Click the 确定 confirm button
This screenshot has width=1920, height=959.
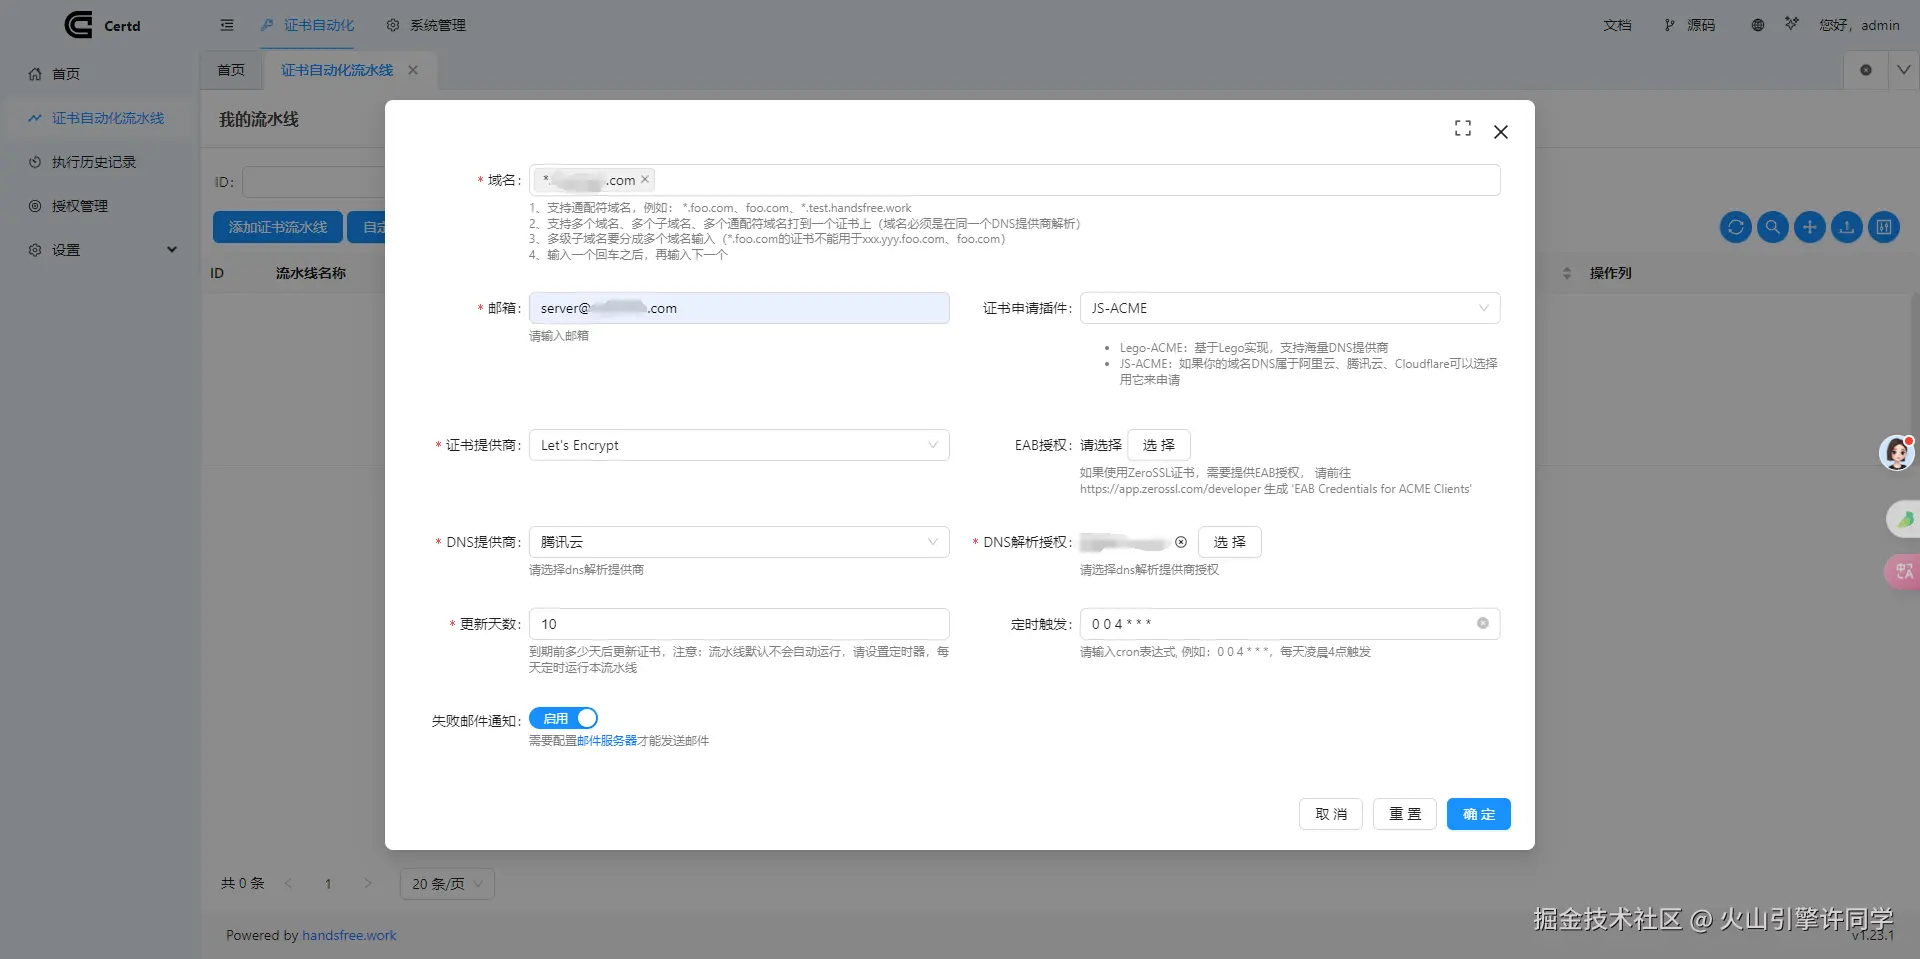pos(1479,814)
